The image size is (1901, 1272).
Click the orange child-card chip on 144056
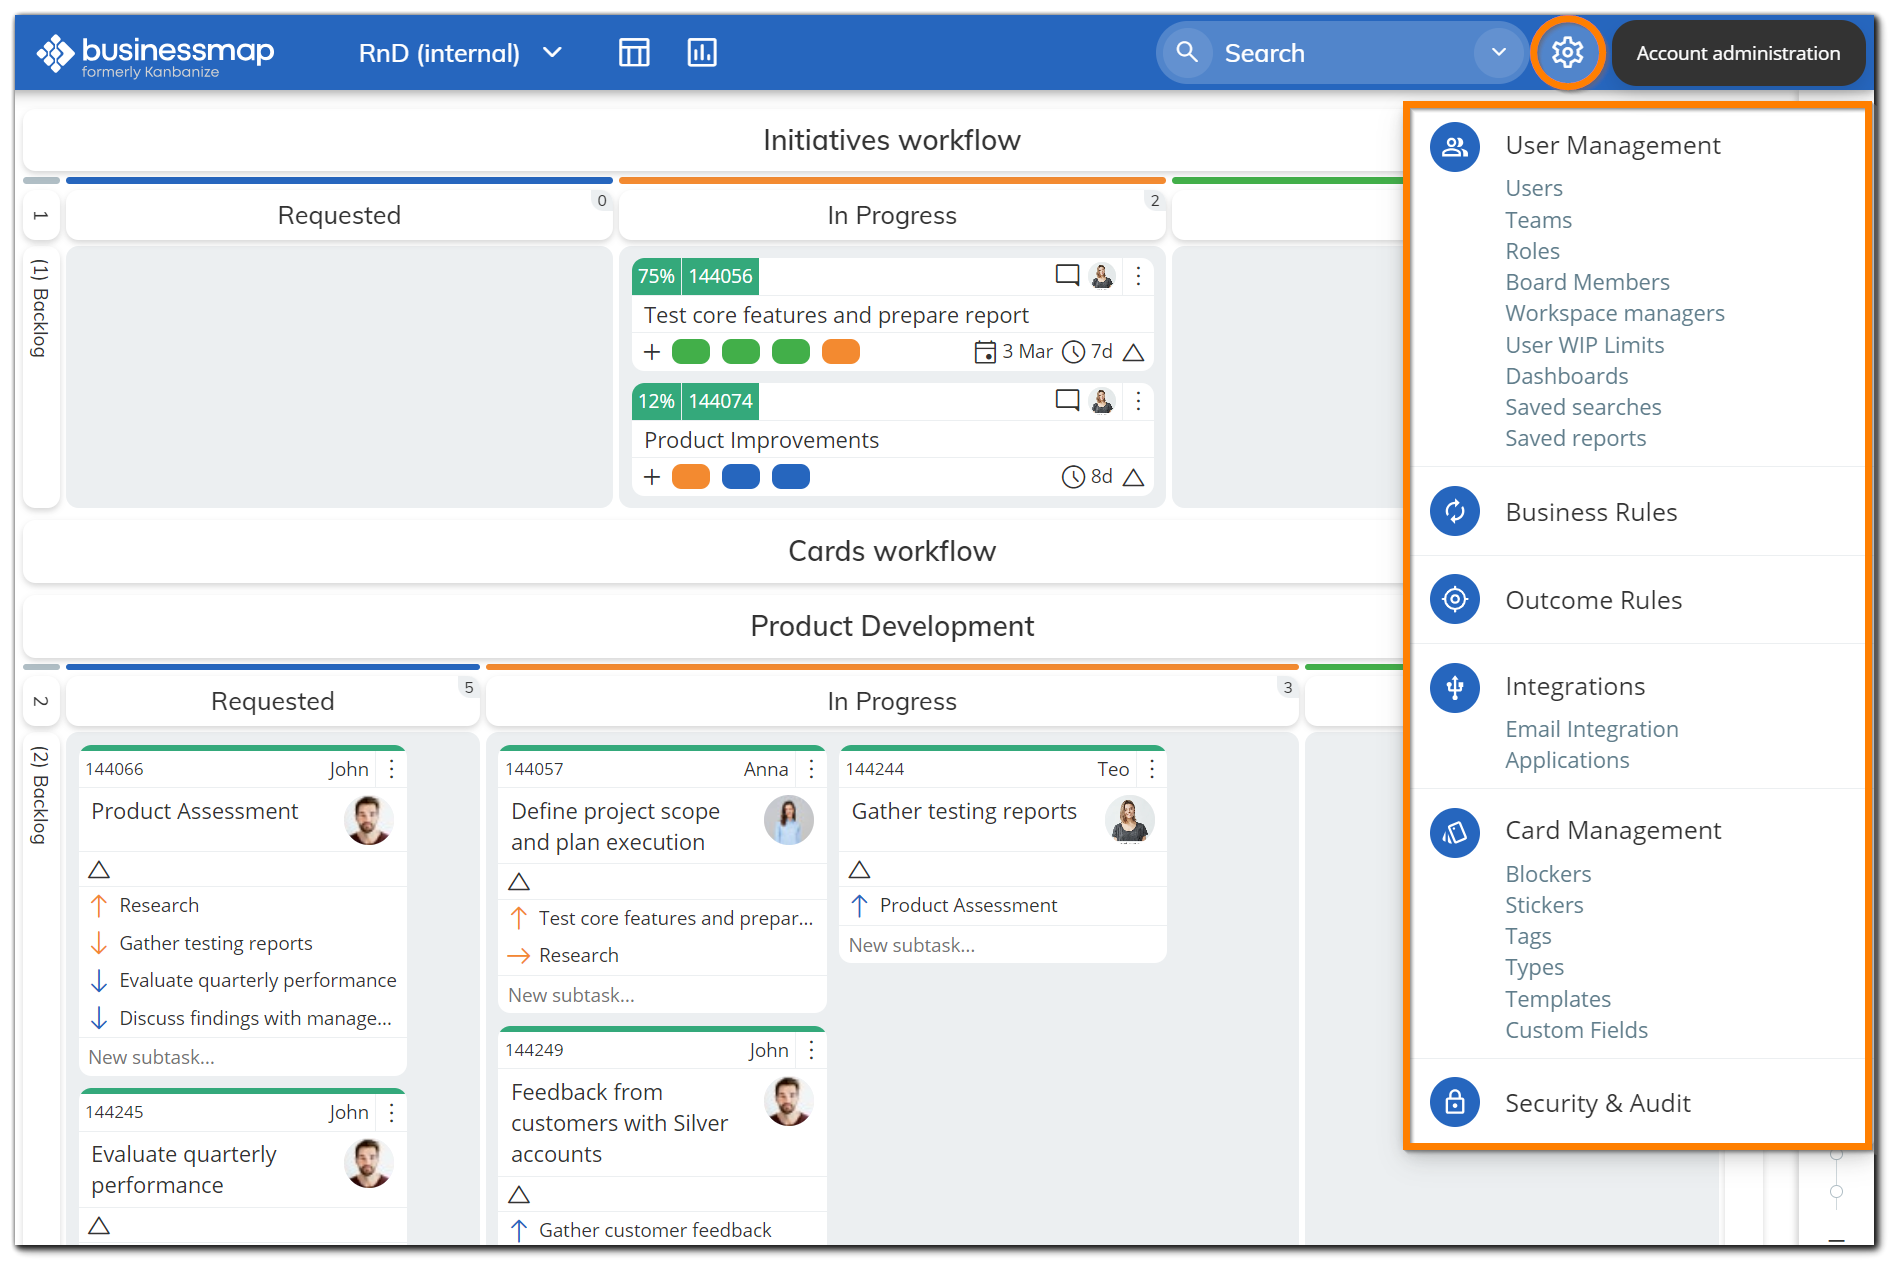841,352
